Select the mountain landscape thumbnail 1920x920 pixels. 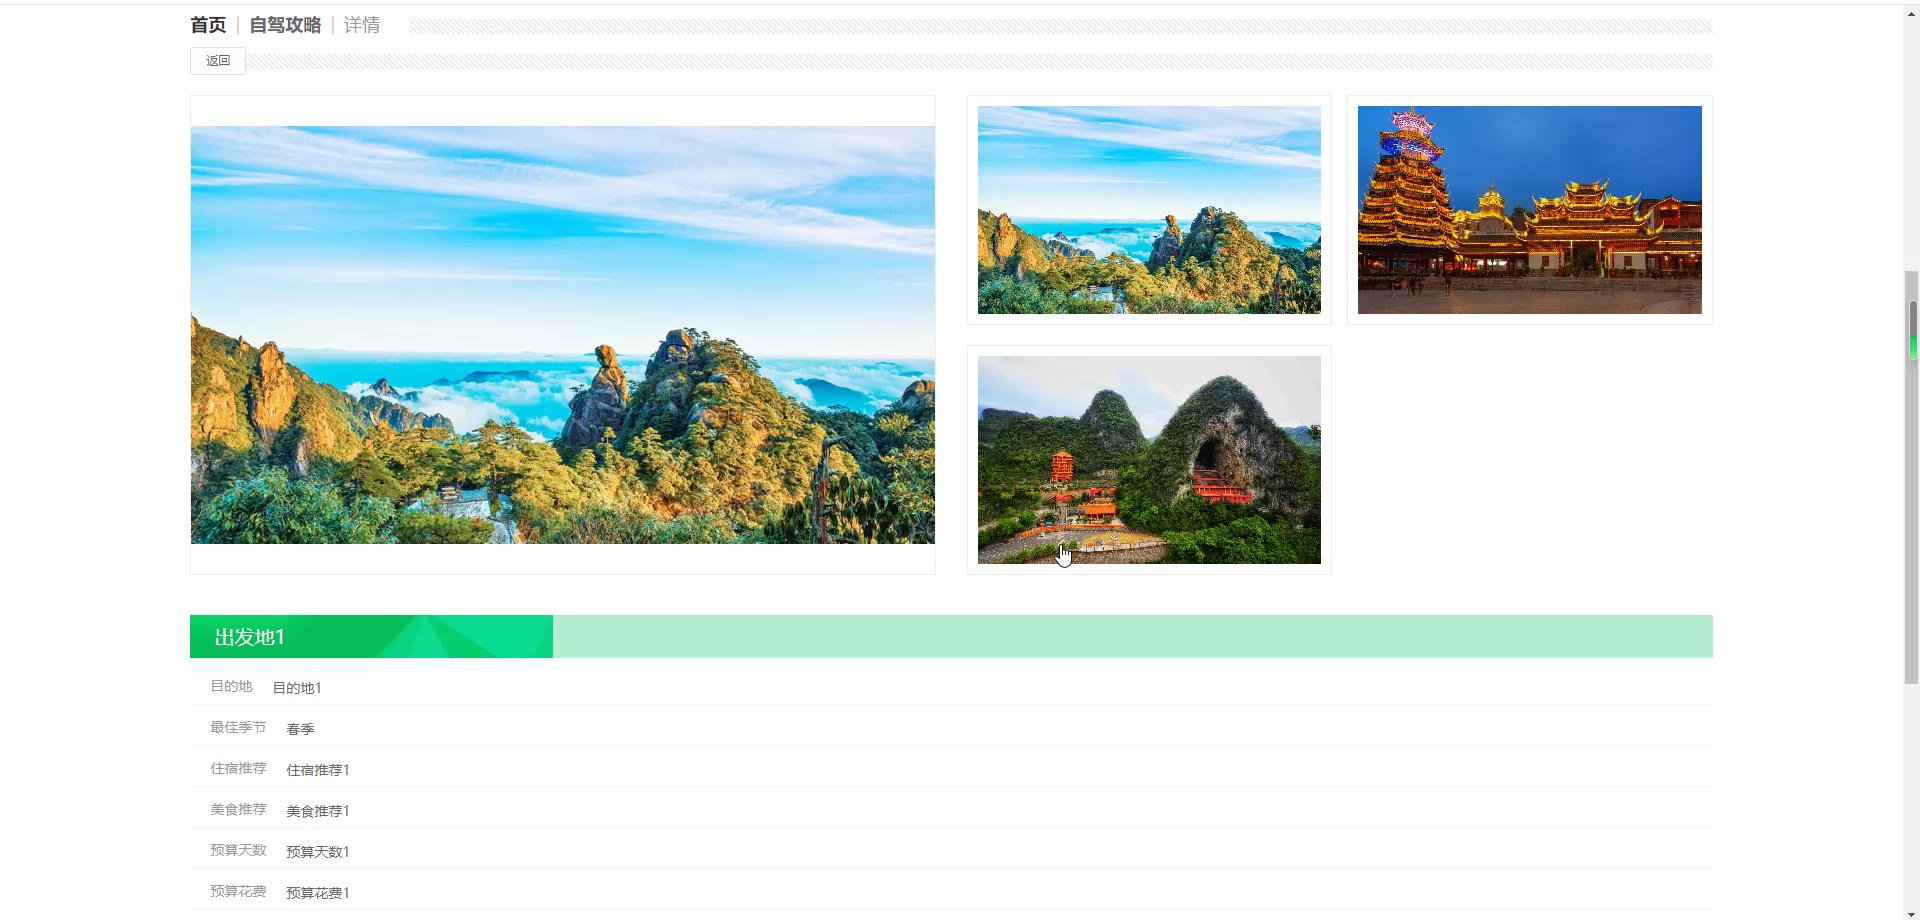(1149, 210)
